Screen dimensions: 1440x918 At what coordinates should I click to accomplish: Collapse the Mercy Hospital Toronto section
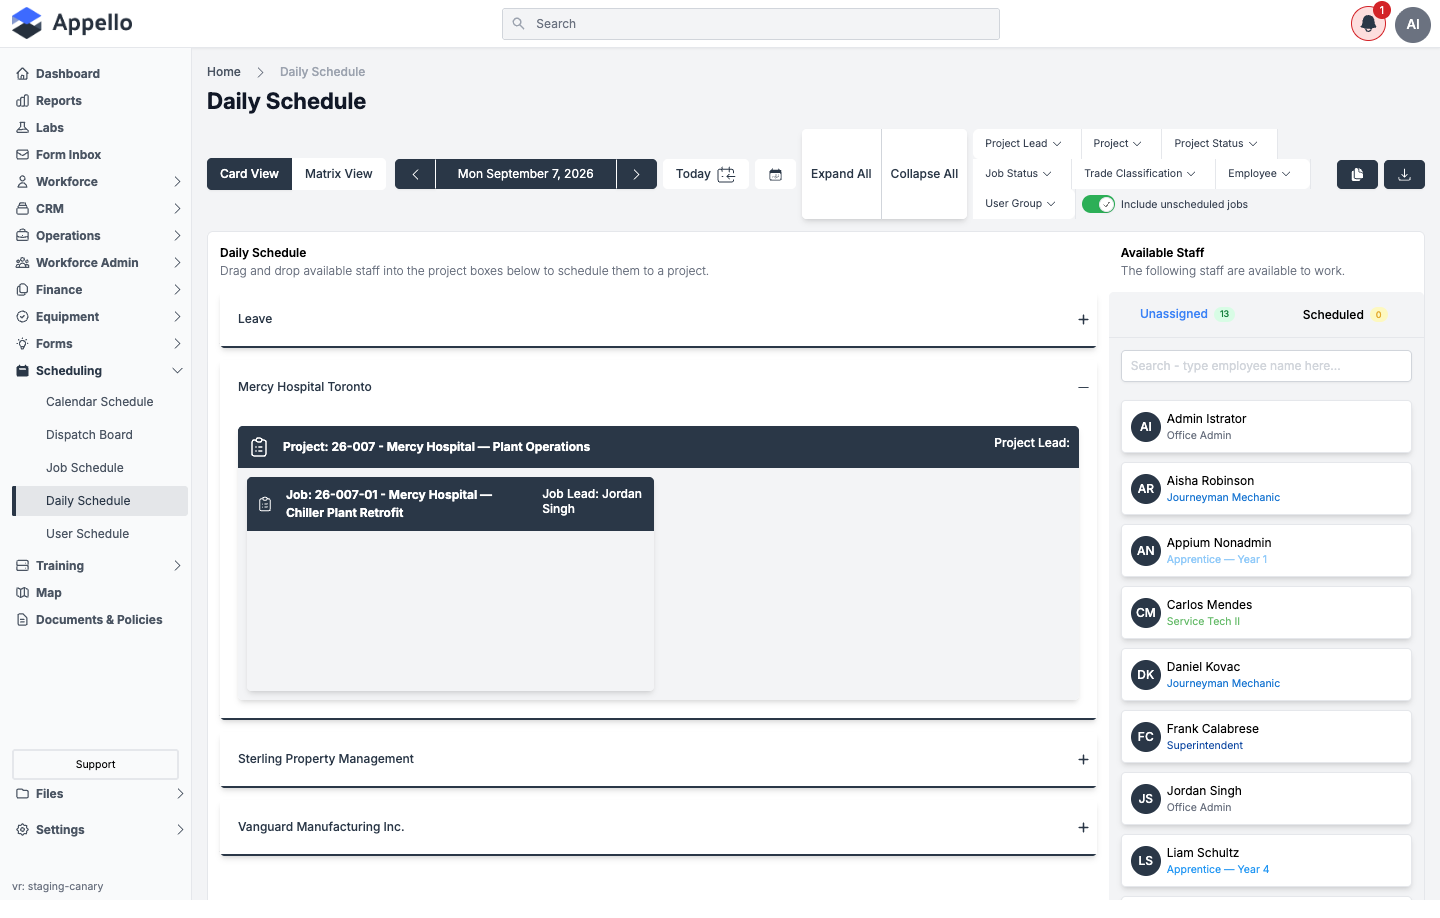(x=1083, y=388)
